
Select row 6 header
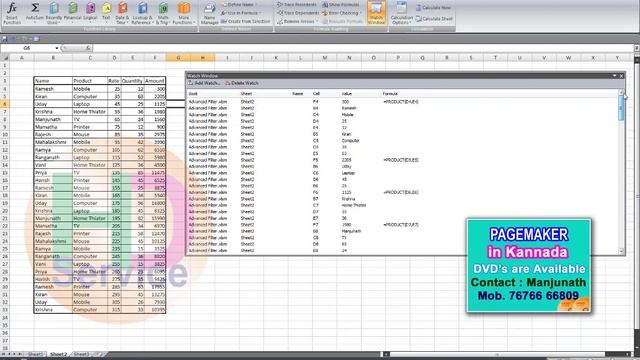click(x=5, y=104)
